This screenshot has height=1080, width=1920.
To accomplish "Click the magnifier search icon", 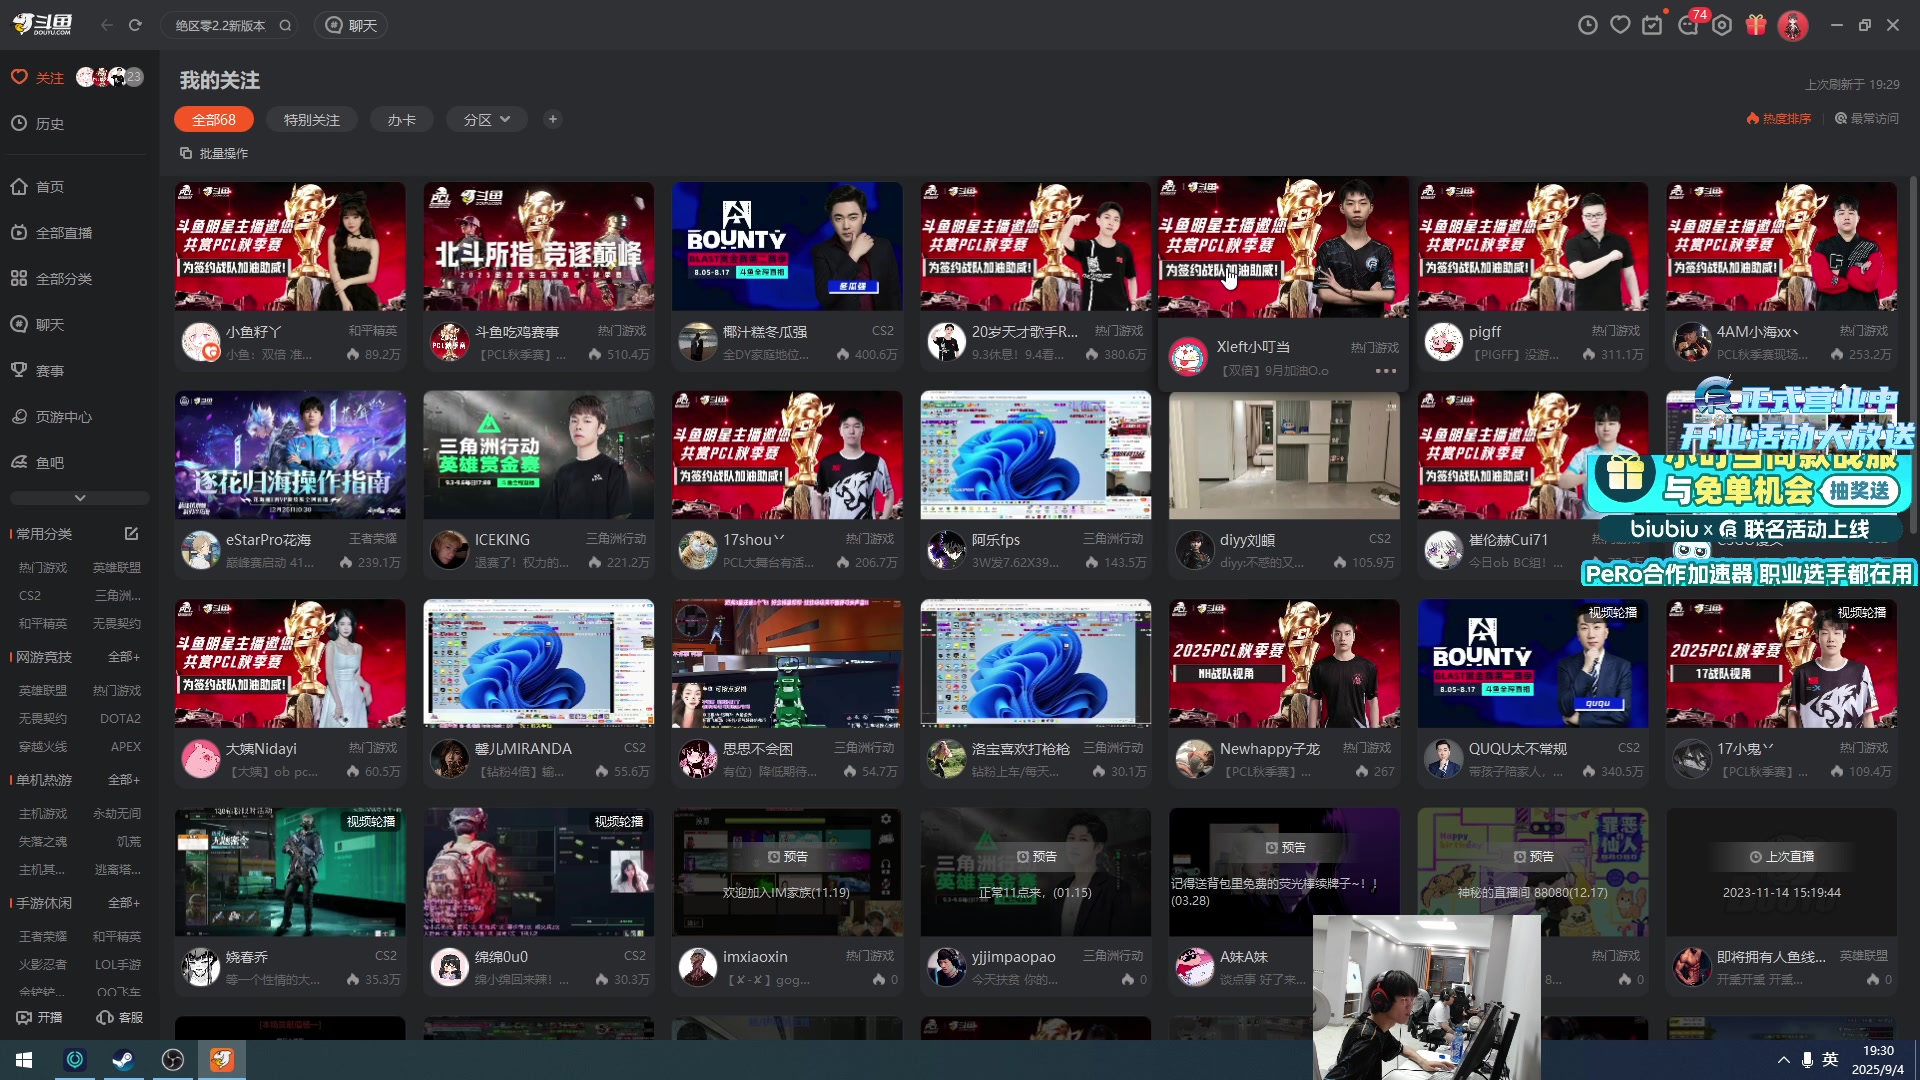I will click(x=285, y=25).
